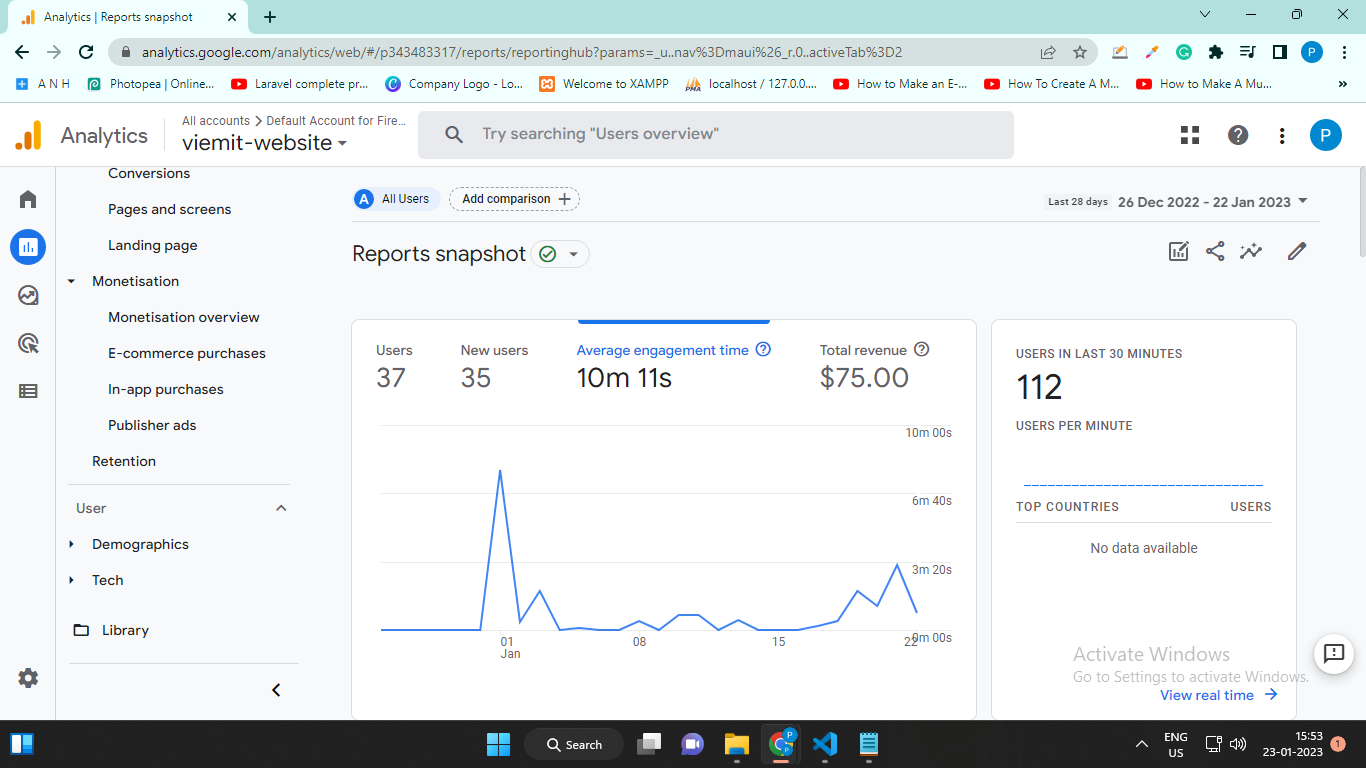Open the Home icon in left rail
This screenshot has width=1366, height=768.
(28, 199)
